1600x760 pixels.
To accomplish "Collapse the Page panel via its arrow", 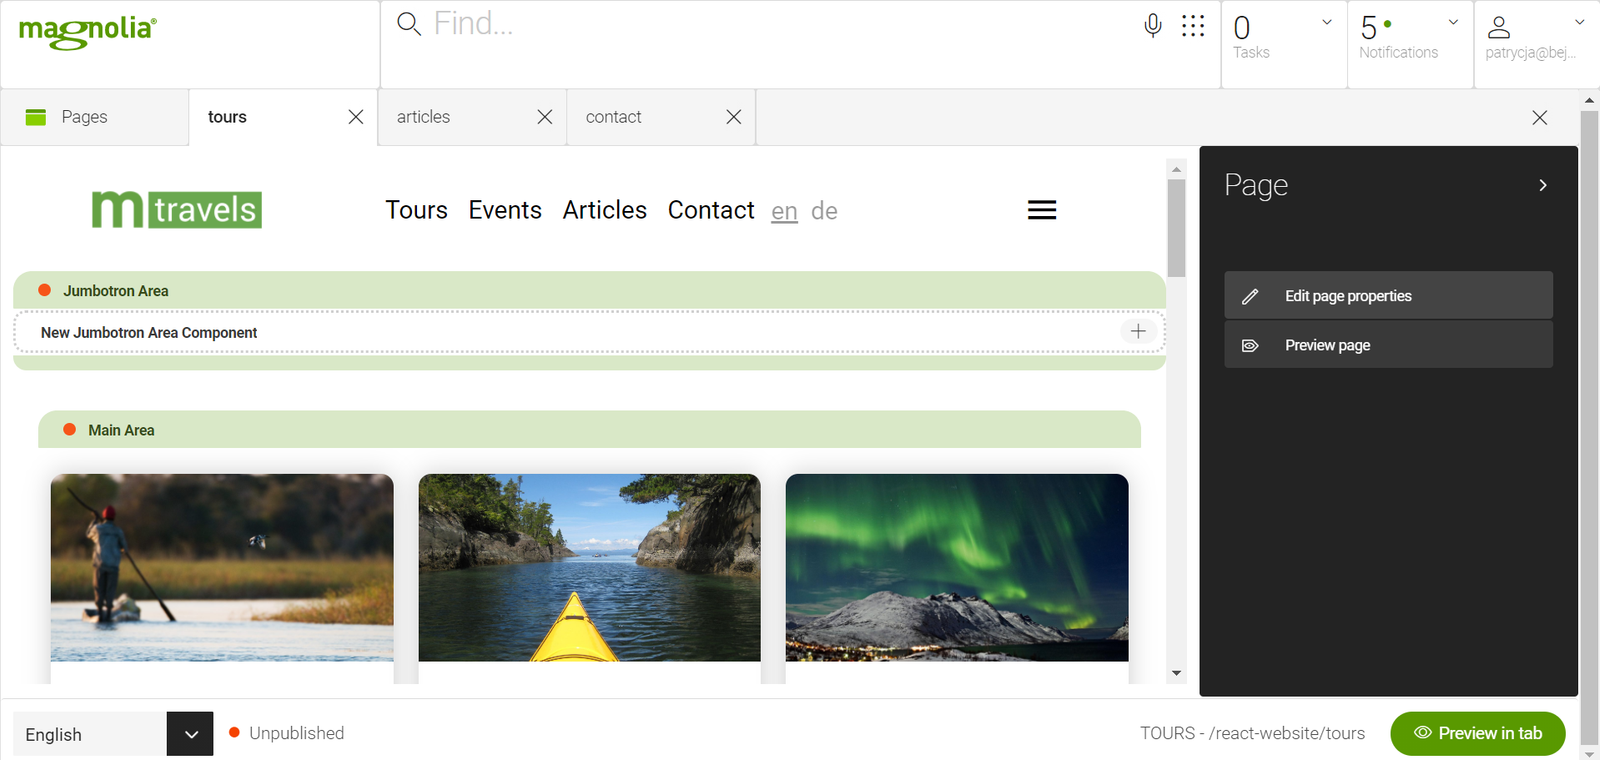I will pyautogui.click(x=1543, y=184).
